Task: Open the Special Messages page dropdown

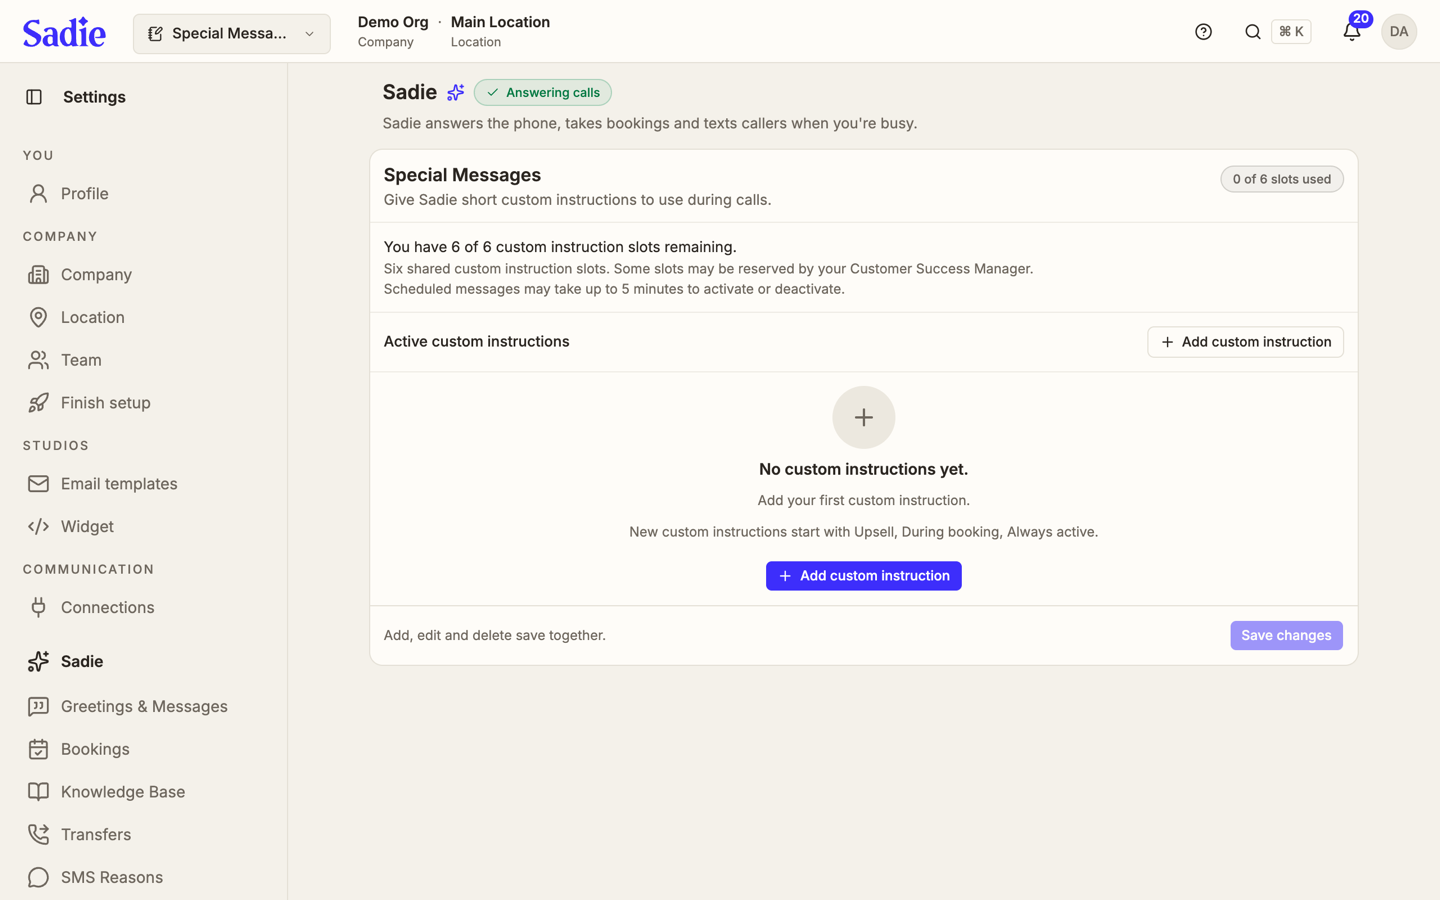Action: 231,34
